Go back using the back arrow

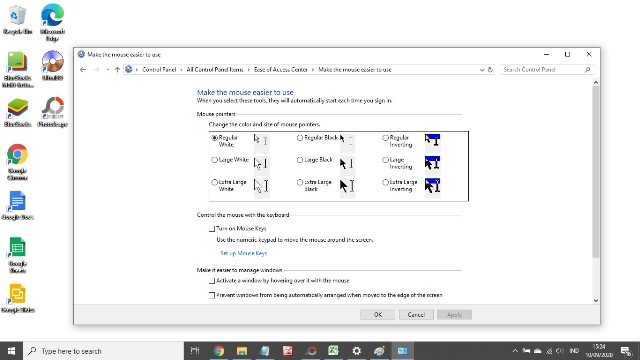coord(83,70)
